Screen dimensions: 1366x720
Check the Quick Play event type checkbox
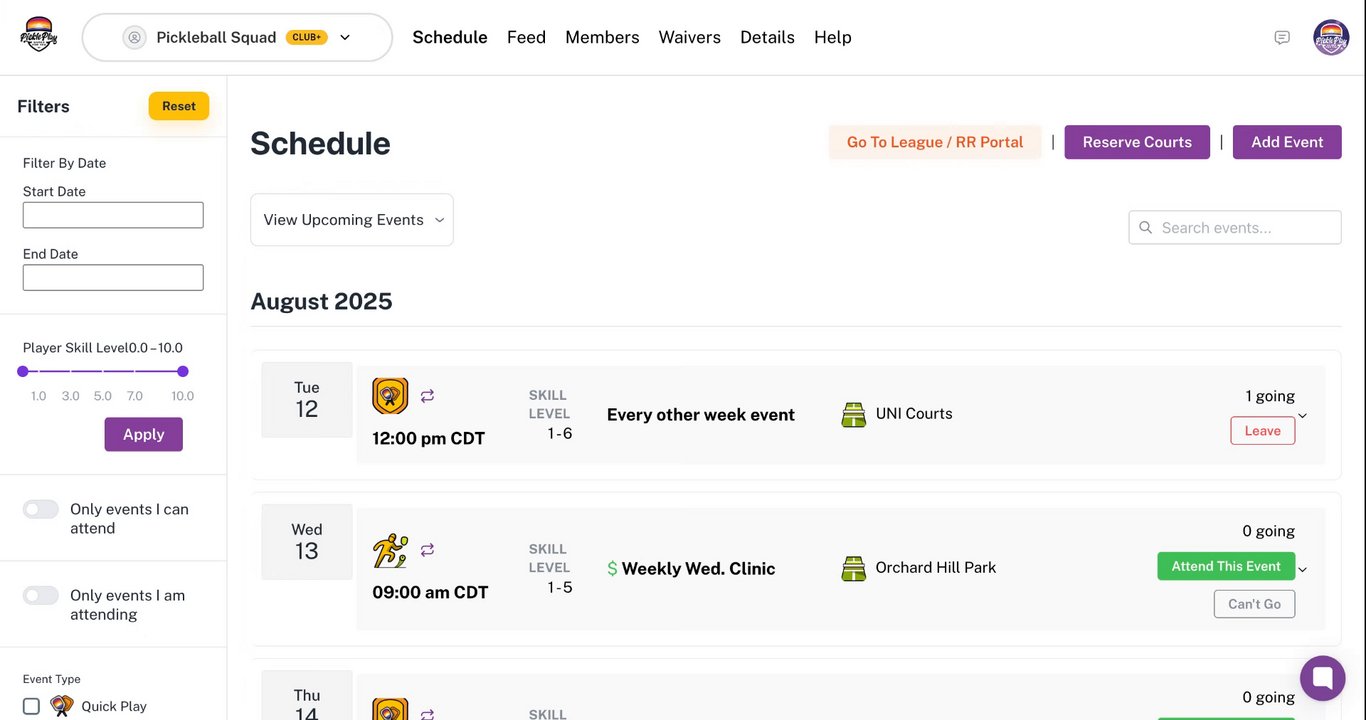[x=31, y=706]
